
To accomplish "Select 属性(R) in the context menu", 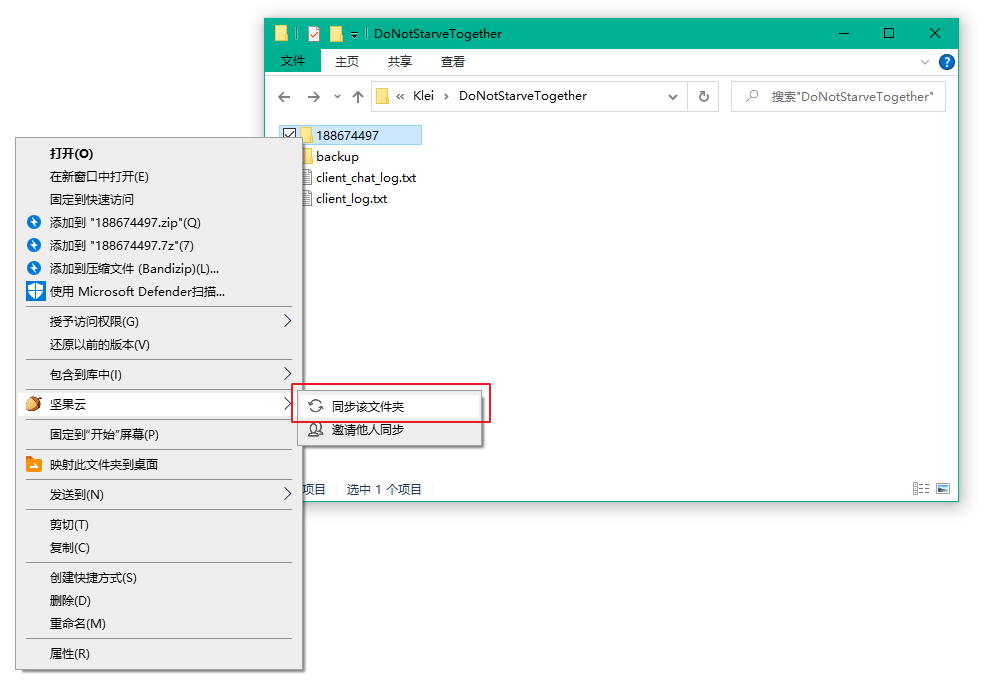I will tap(70, 654).
